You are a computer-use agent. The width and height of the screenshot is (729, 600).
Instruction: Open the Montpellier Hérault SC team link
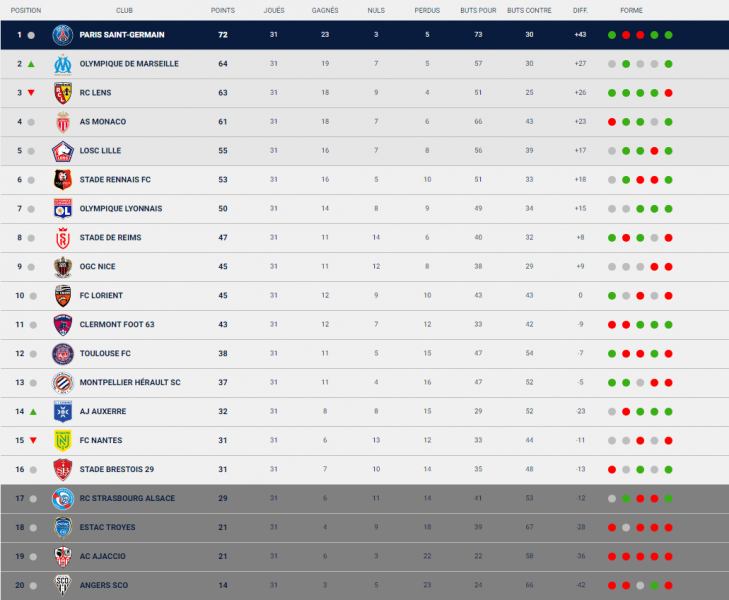(x=130, y=382)
